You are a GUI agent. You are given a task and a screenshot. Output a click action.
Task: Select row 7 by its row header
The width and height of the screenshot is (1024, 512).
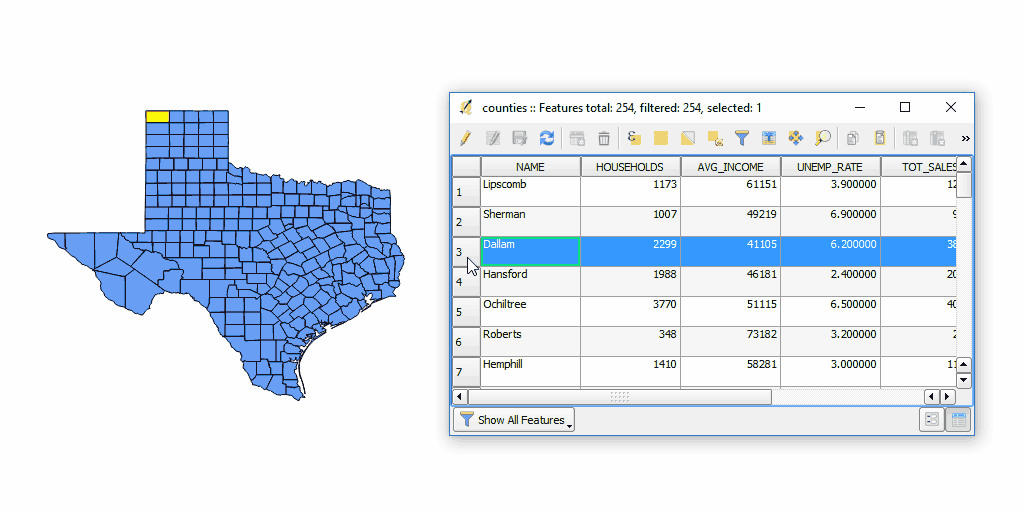pos(466,372)
